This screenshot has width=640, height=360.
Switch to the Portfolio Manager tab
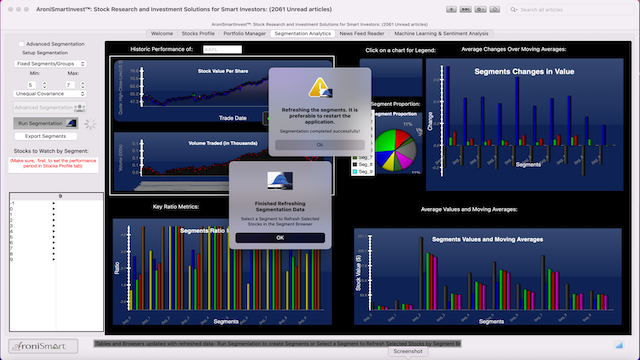tap(244, 33)
